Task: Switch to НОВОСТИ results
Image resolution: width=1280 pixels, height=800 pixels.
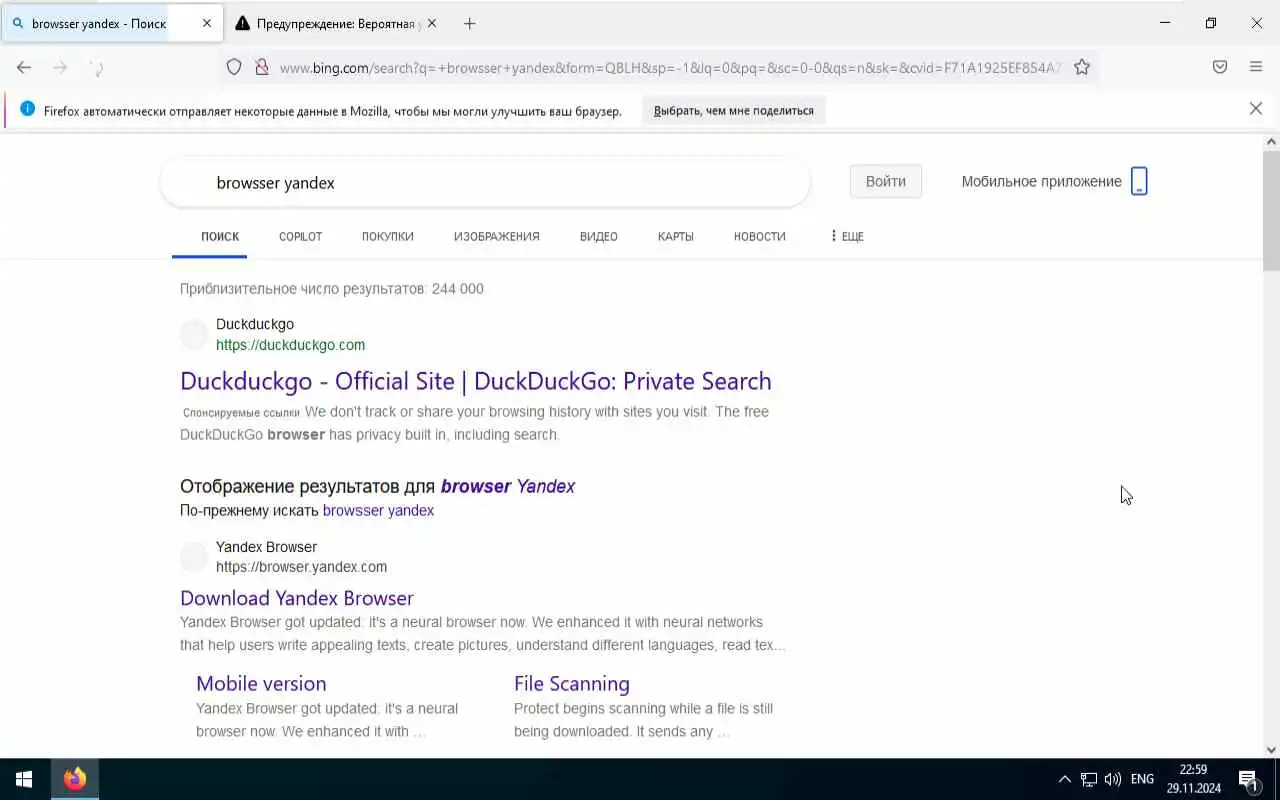Action: [x=760, y=237]
